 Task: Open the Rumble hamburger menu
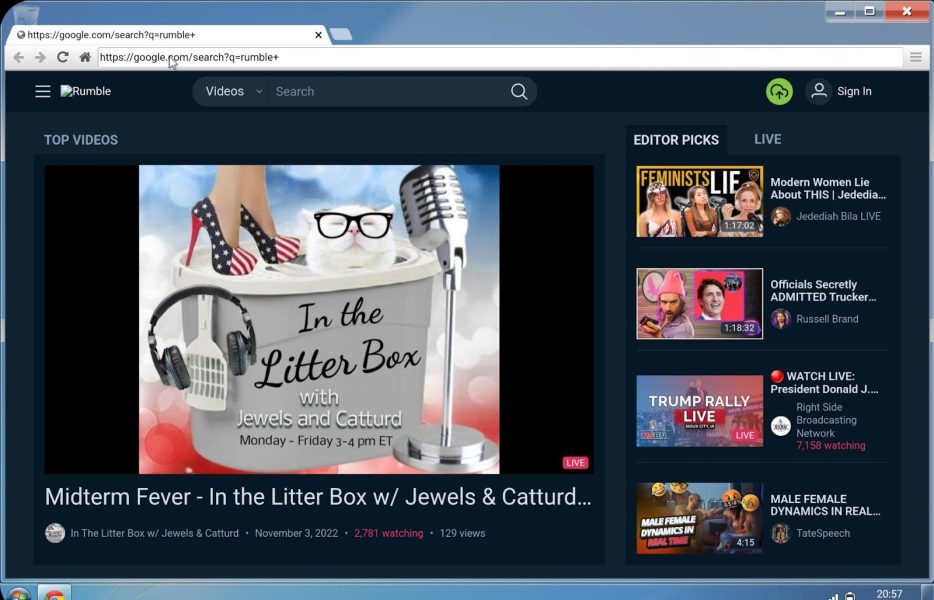pyautogui.click(x=43, y=91)
